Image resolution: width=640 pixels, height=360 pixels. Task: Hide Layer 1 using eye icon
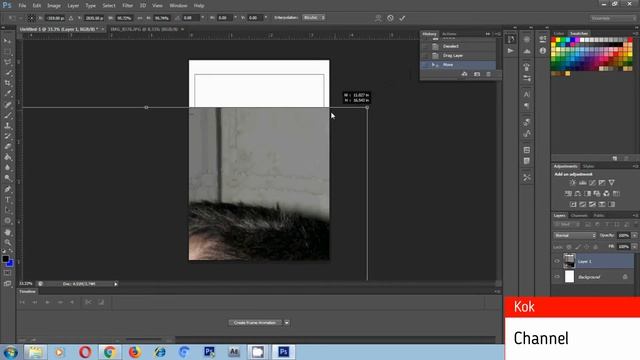pyautogui.click(x=557, y=261)
